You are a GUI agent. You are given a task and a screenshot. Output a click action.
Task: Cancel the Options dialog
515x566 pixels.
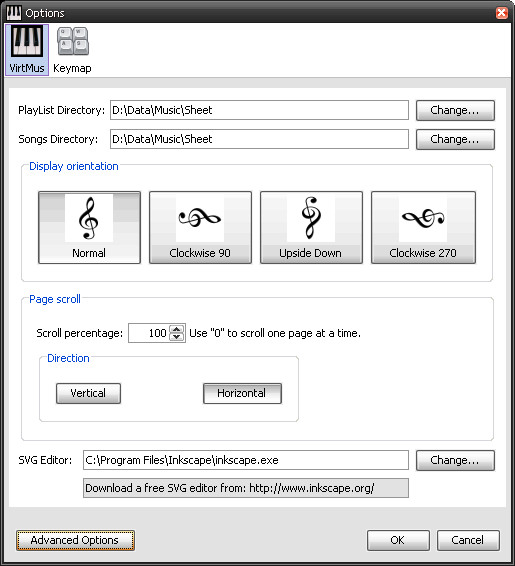[468, 540]
